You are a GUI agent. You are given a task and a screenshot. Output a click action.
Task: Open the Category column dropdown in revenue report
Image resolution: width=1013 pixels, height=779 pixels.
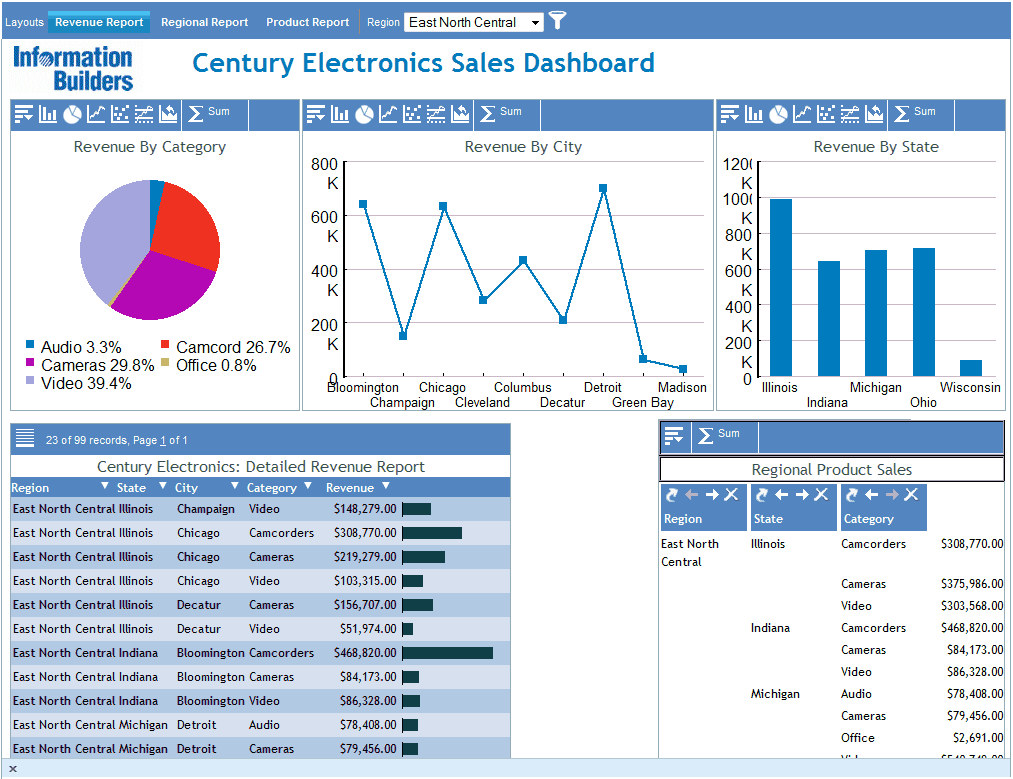tap(308, 486)
